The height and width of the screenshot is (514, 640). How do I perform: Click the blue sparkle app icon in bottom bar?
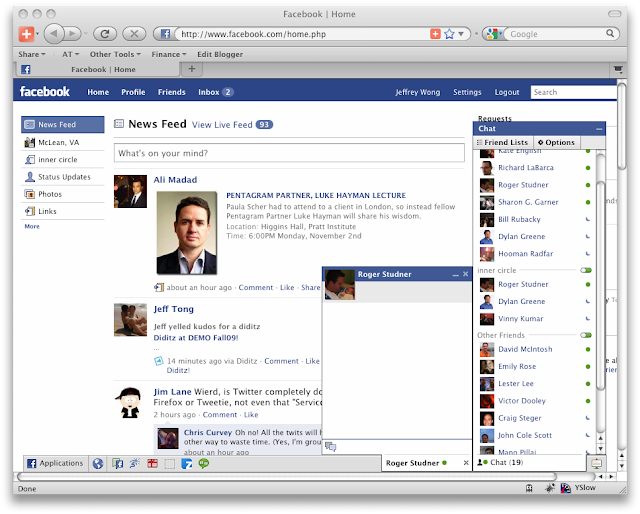[x=135, y=463]
